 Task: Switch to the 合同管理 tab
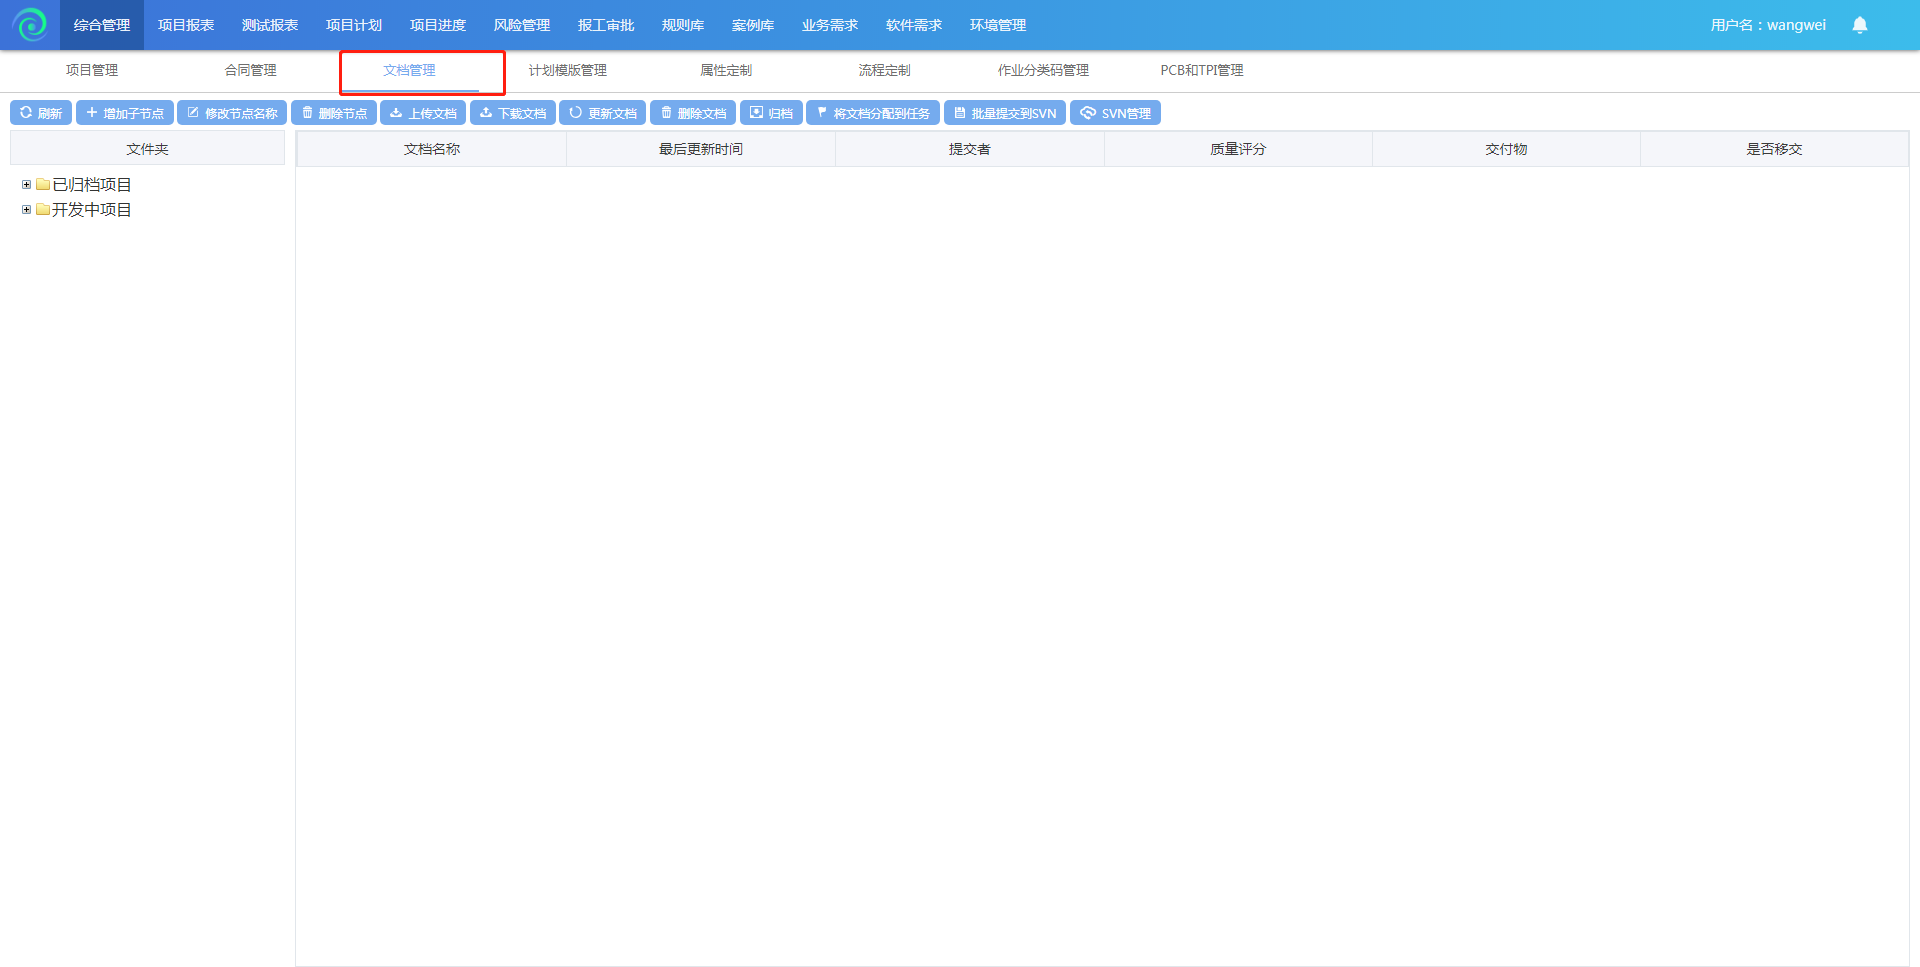[x=250, y=70]
